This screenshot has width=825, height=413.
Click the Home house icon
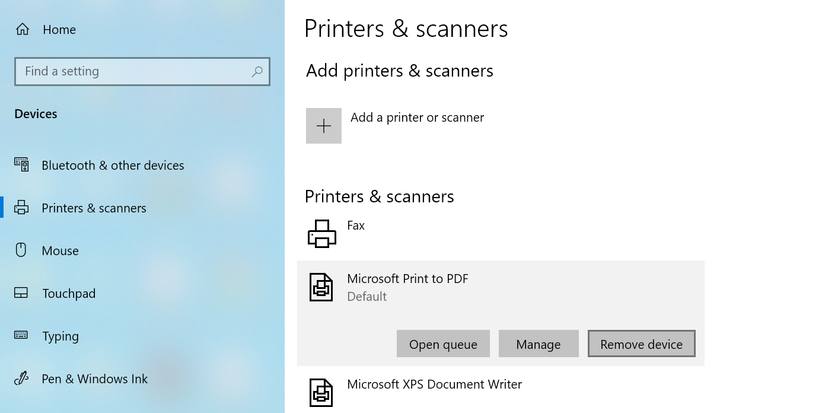pos(22,29)
